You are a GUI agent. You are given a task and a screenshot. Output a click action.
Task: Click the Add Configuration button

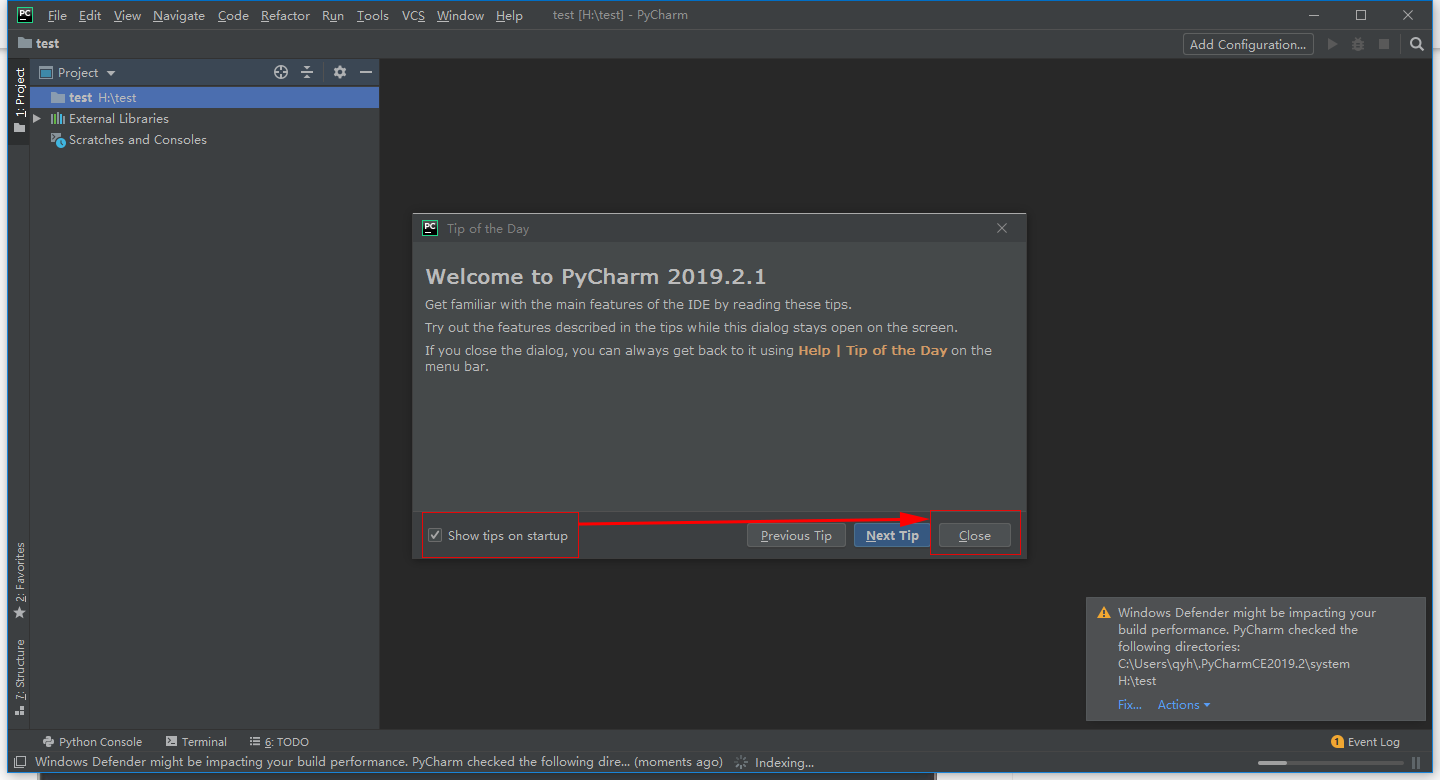click(x=1248, y=44)
